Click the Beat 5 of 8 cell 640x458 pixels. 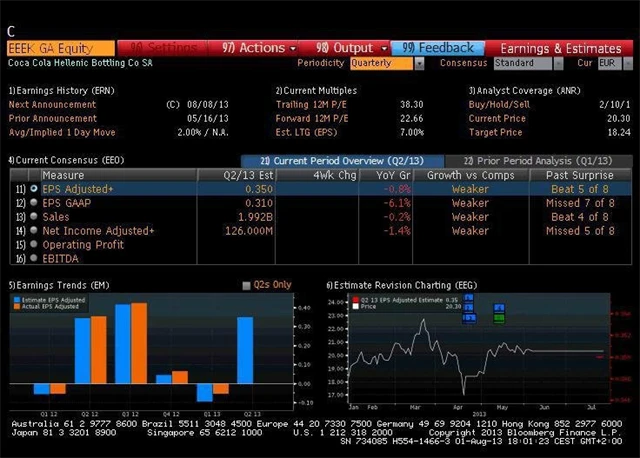[x=580, y=189]
